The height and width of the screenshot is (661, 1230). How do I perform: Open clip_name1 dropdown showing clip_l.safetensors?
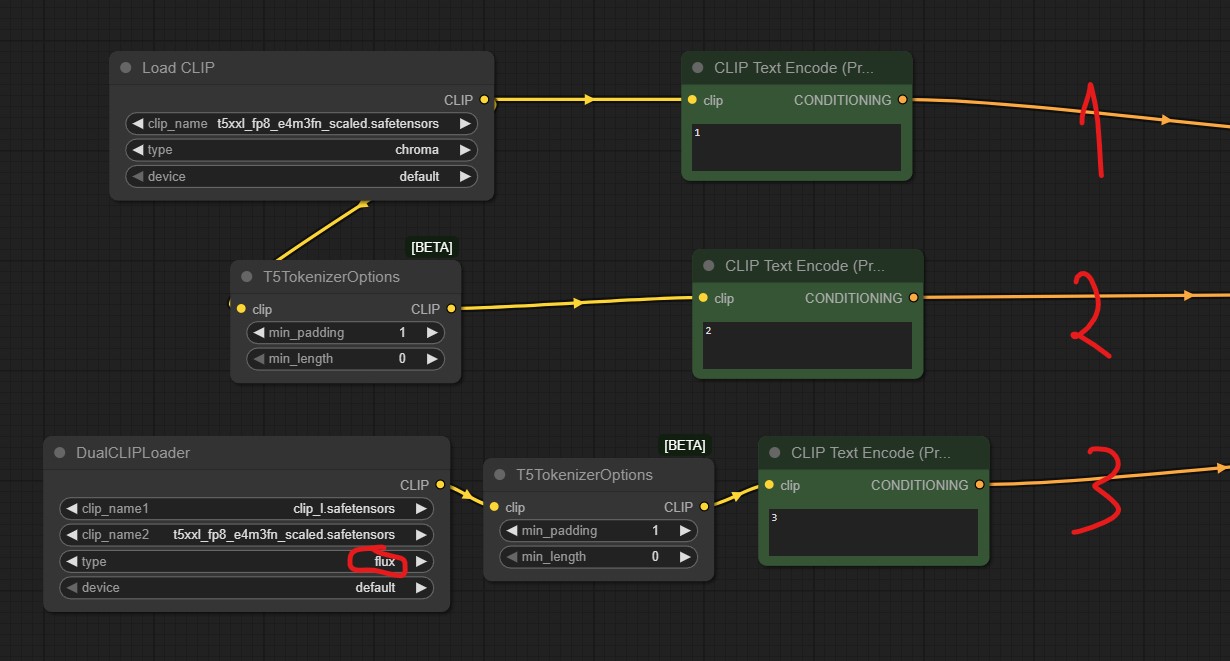tap(246, 509)
